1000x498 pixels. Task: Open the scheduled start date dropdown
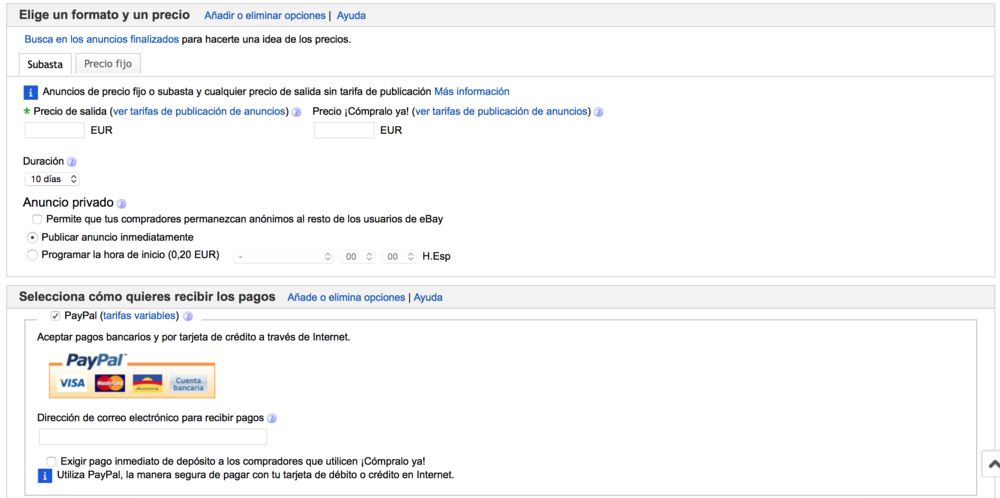pyautogui.click(x=284, y=257)
